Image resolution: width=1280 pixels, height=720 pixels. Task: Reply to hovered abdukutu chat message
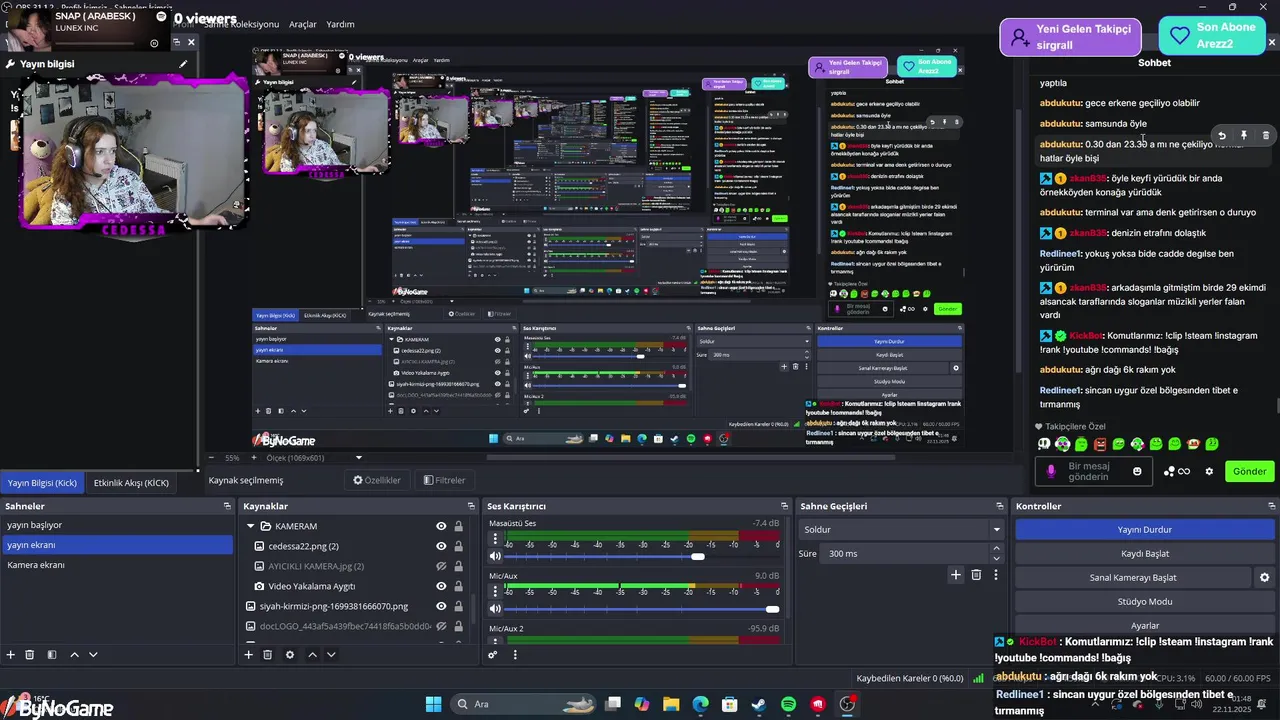point(1222,135)
